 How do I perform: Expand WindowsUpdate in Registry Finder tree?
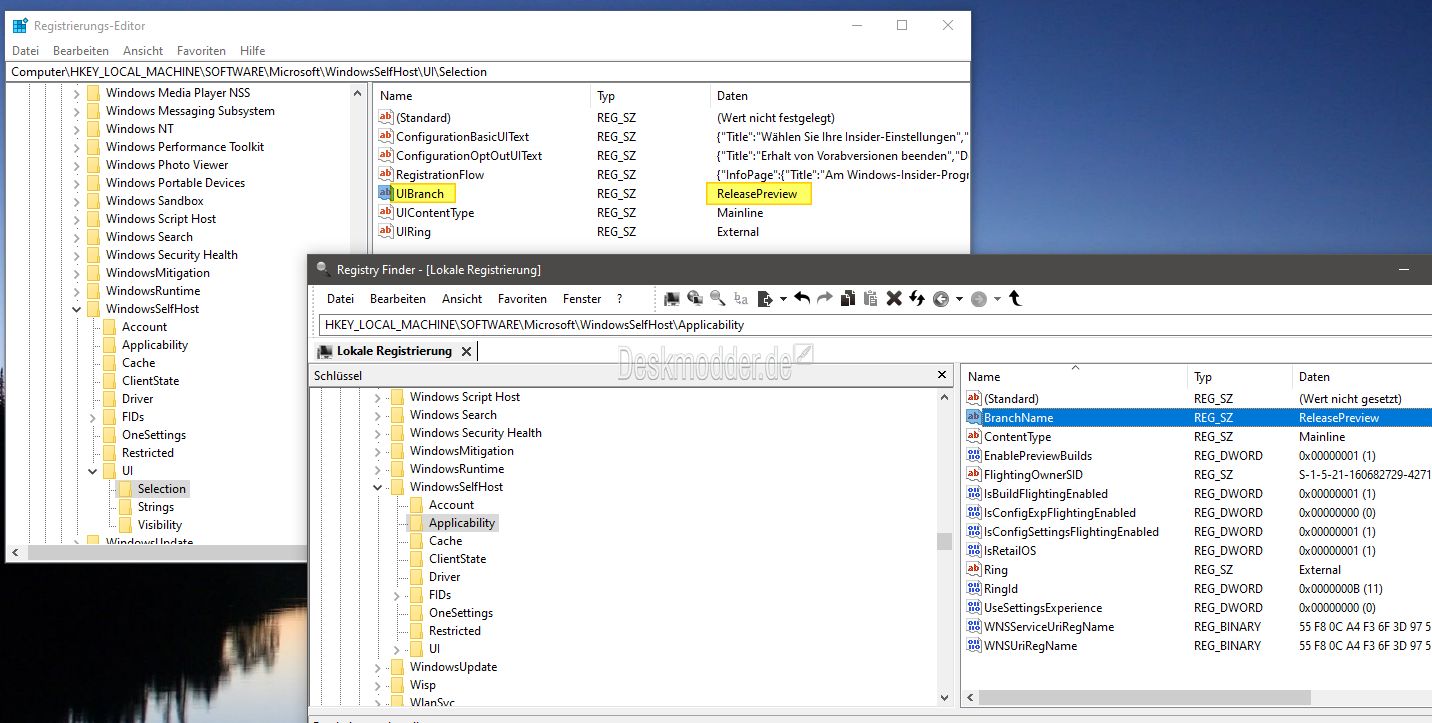click(x=378, y=667)
